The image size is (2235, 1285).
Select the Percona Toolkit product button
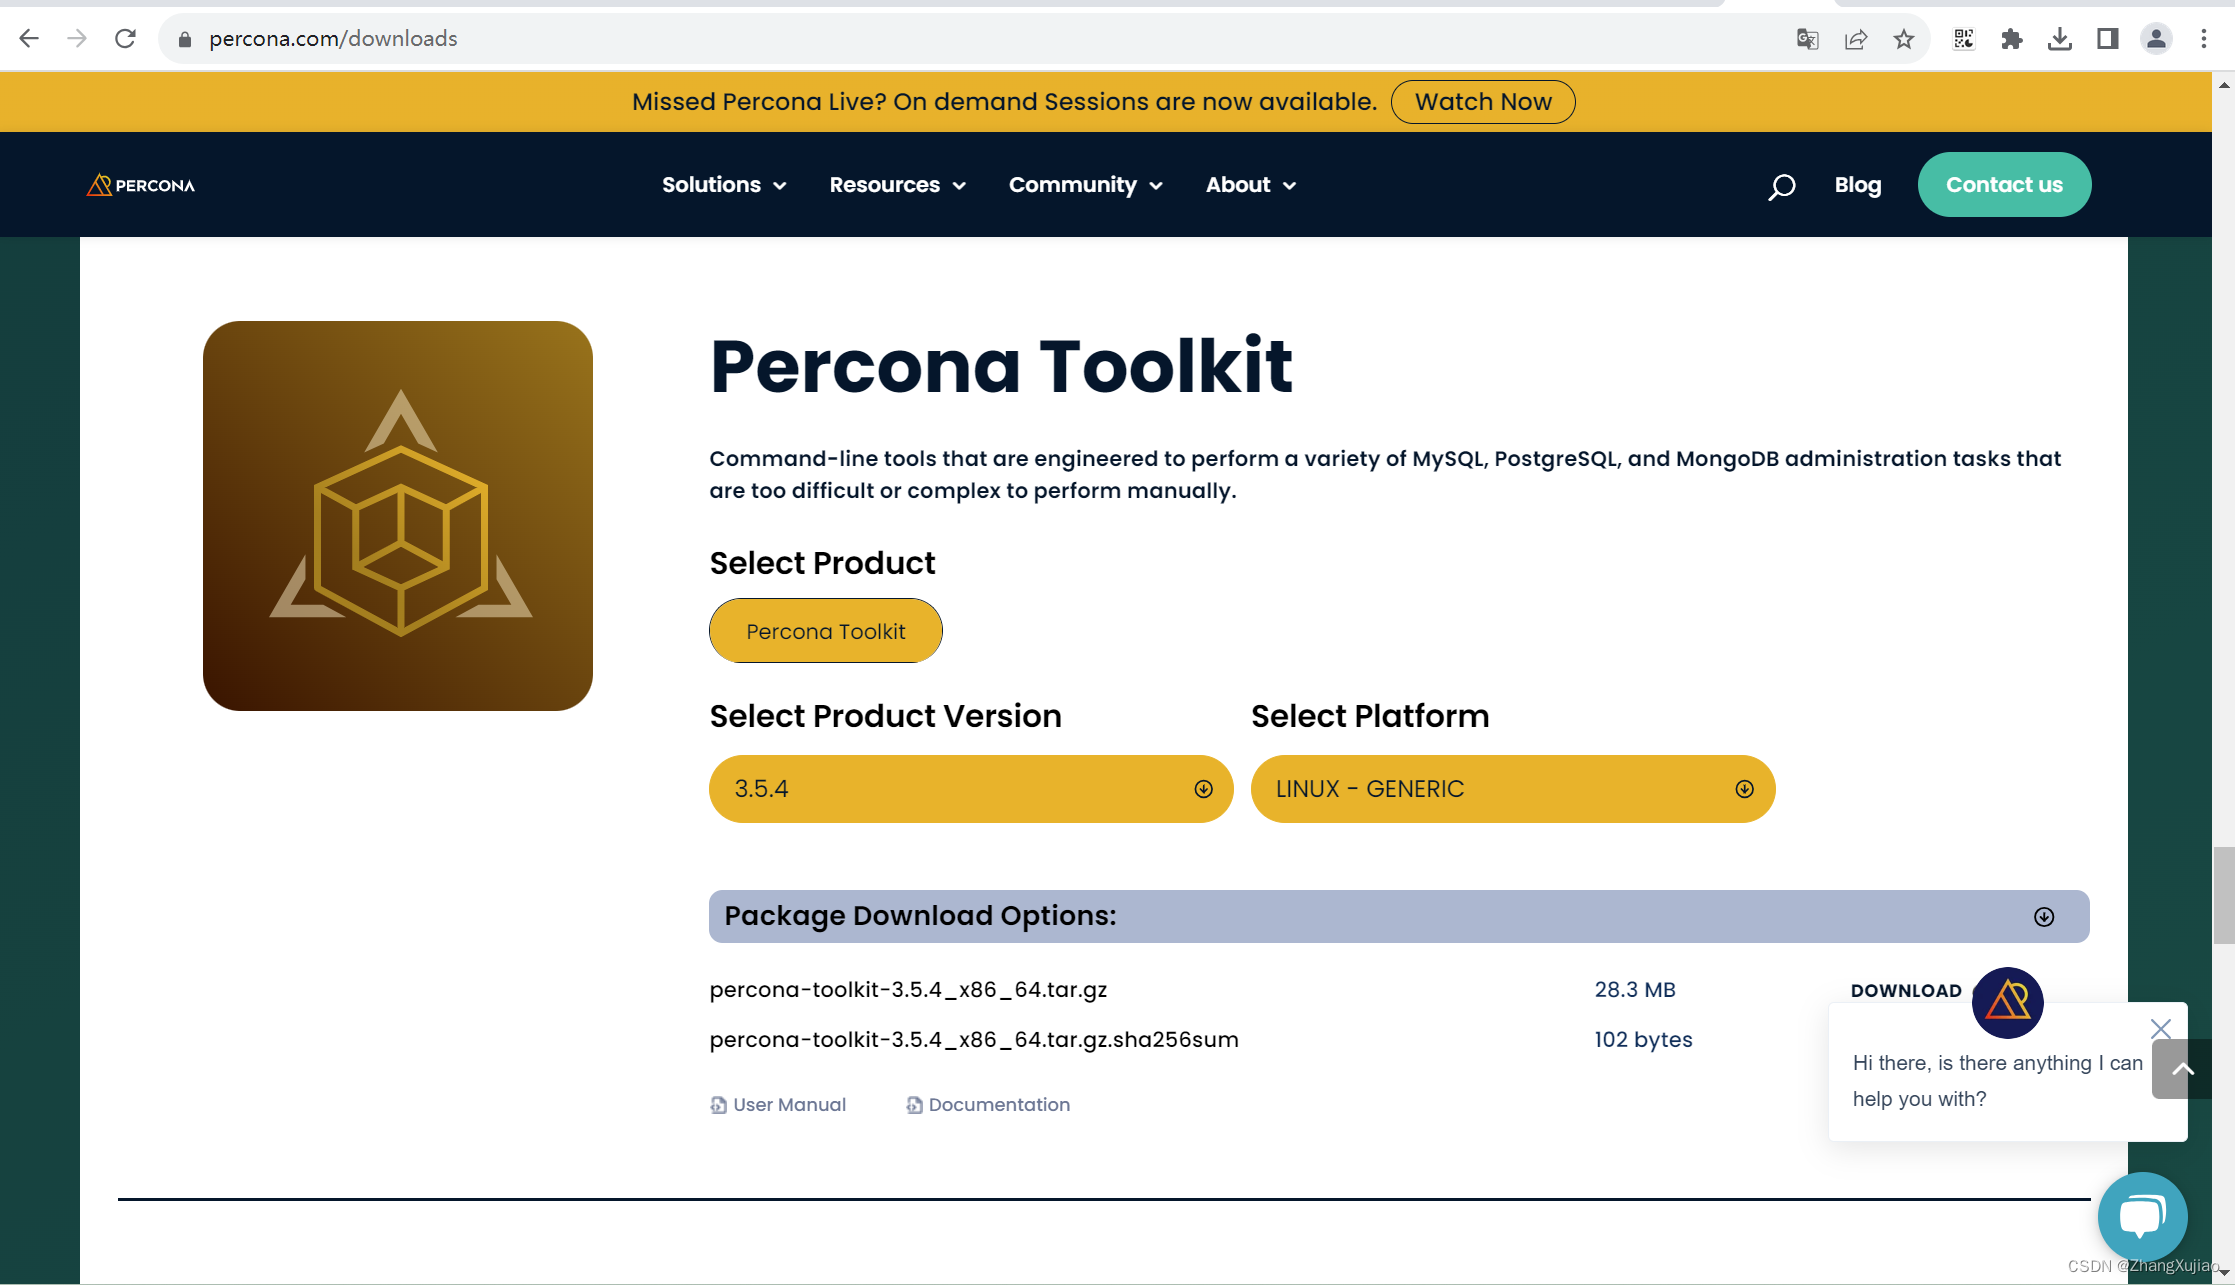coord(826,631)
